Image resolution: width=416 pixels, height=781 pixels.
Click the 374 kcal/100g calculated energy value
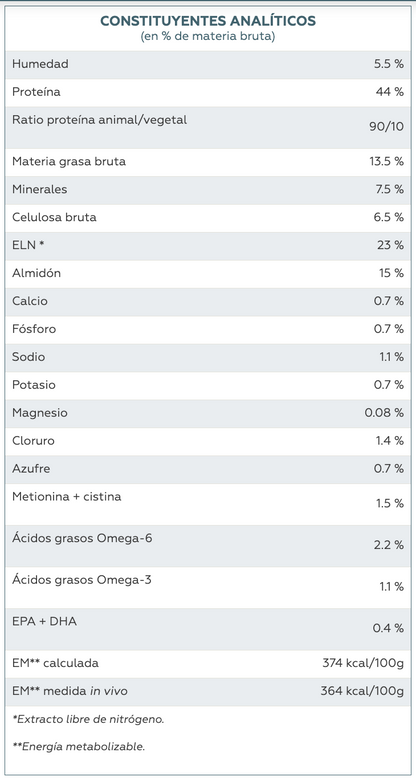(x=363, y=663)
